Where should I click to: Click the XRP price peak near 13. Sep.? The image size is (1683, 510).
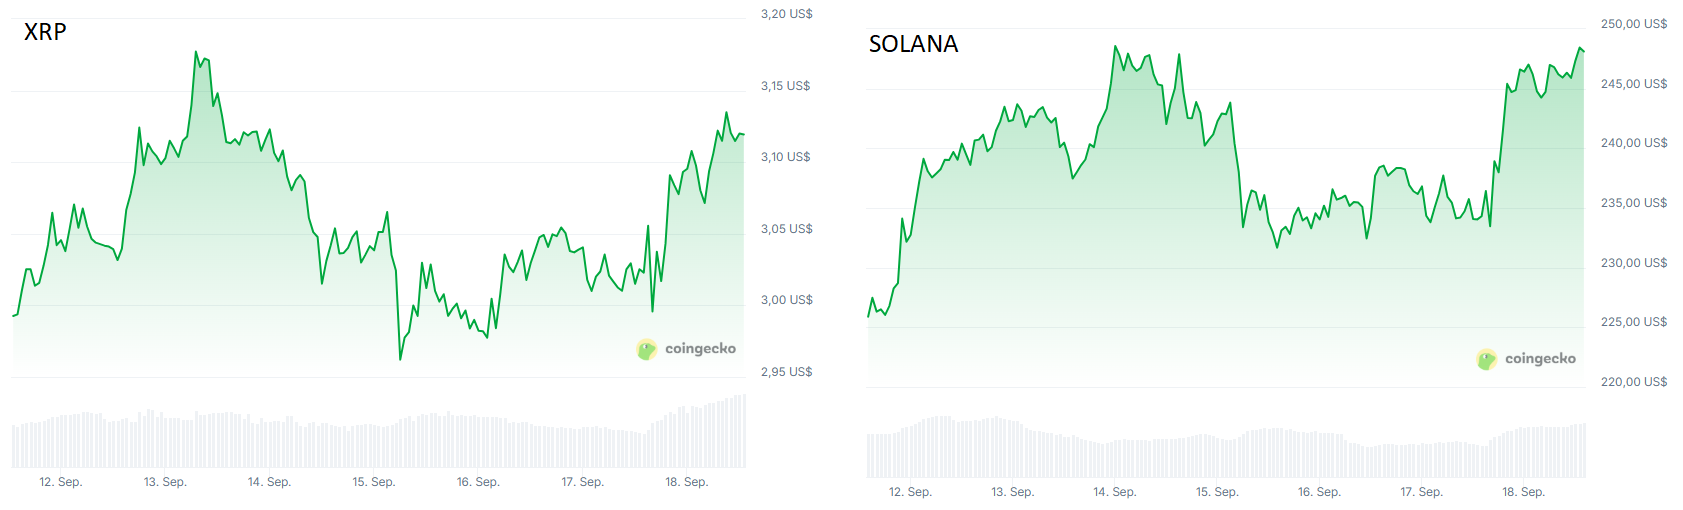(x=196, y=53)
